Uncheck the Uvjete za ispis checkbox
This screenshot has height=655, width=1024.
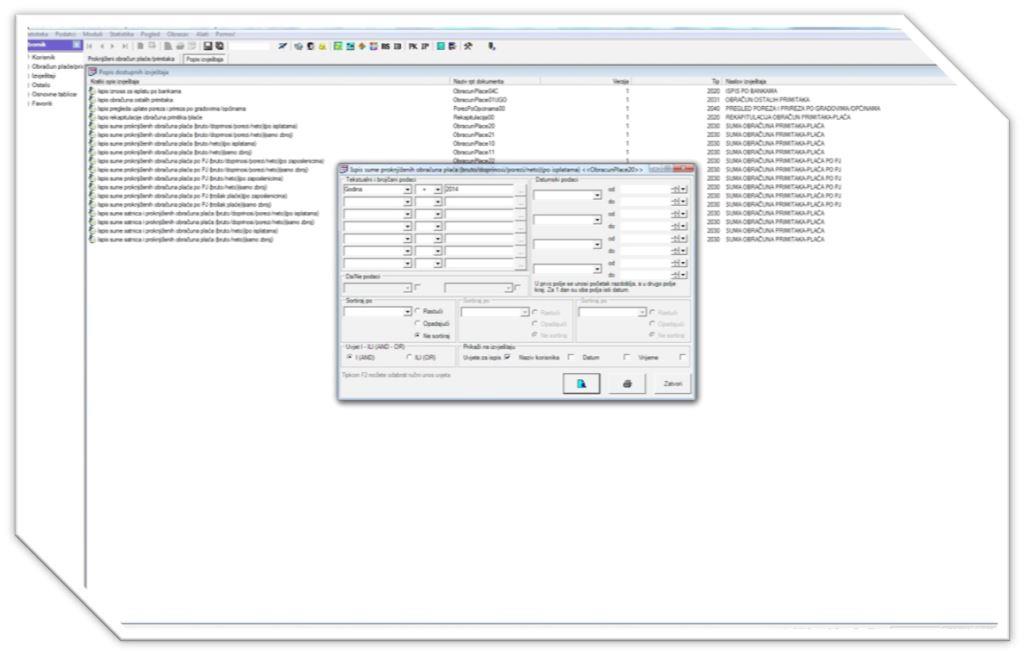click(x=508, y=355)
